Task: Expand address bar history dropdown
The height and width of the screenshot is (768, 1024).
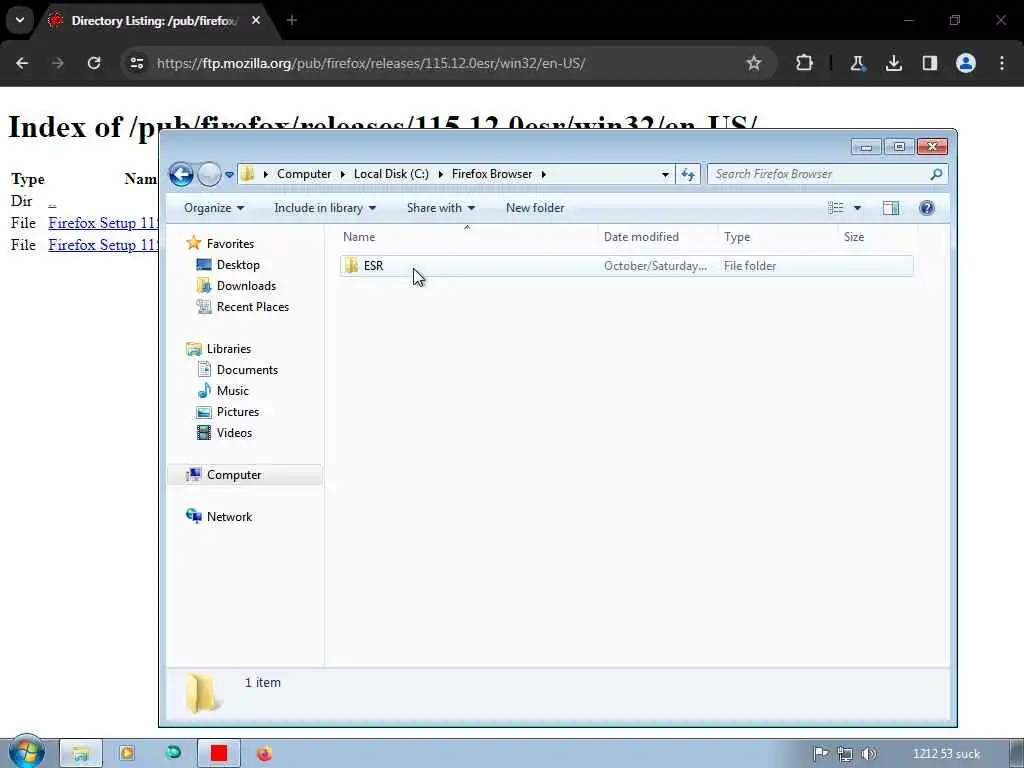Action: (665, 174)
